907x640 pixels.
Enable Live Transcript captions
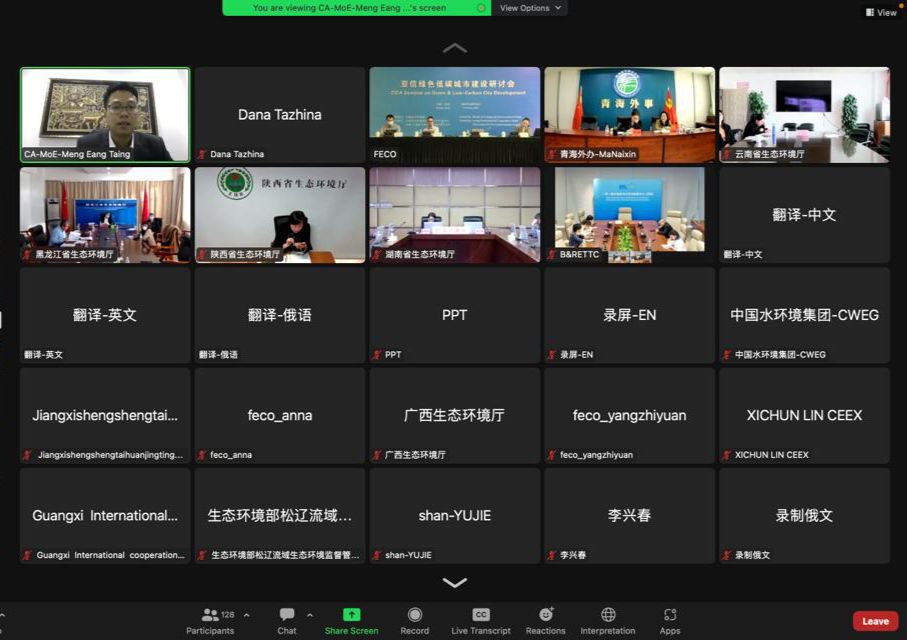point(481,620)
